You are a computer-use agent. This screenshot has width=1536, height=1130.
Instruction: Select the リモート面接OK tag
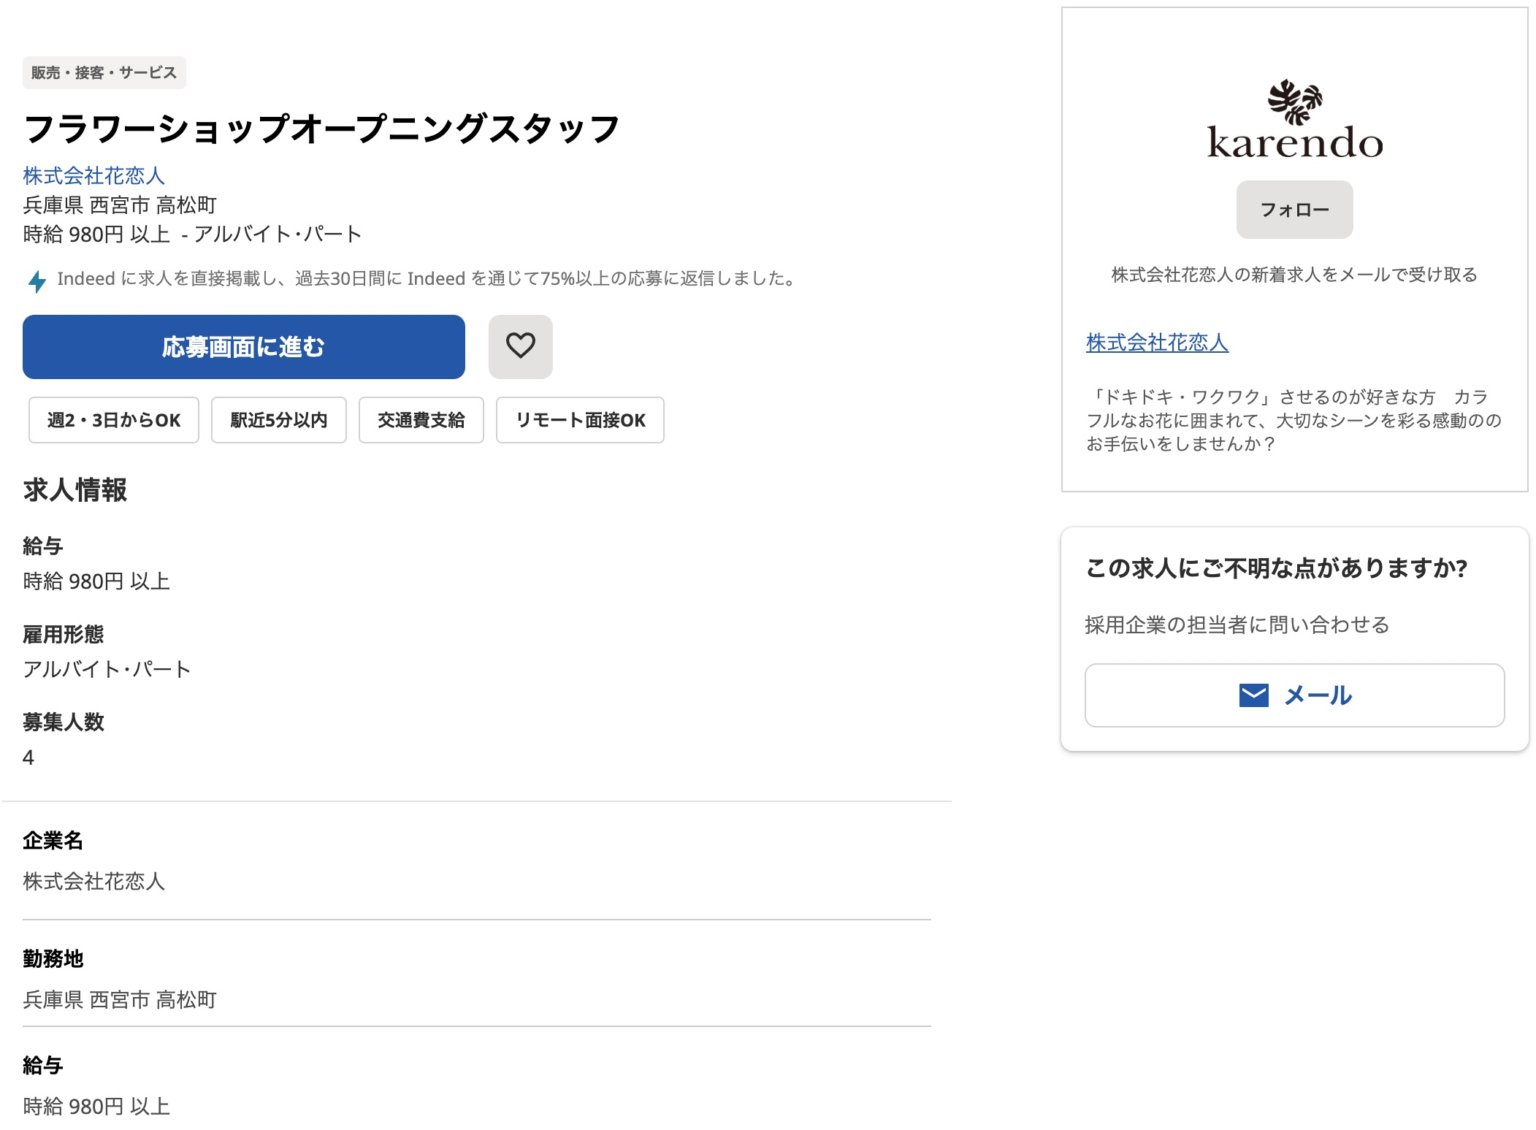pyautogui.click(x=580, y=420)
